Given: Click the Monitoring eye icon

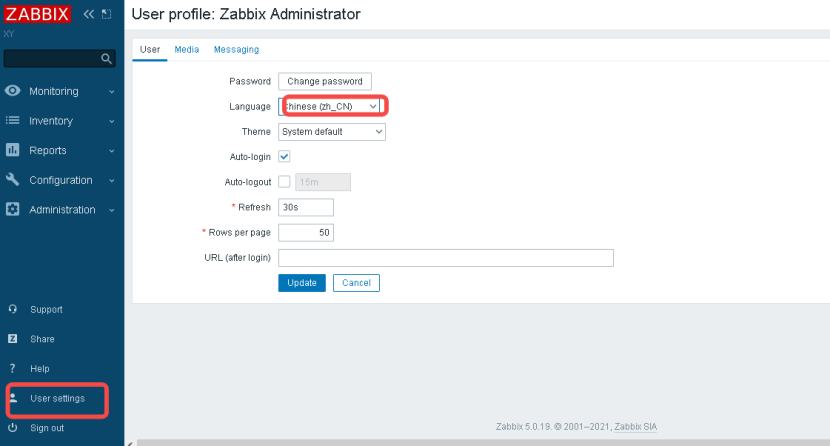Looking at the screenshot, I should pos(13,90).
